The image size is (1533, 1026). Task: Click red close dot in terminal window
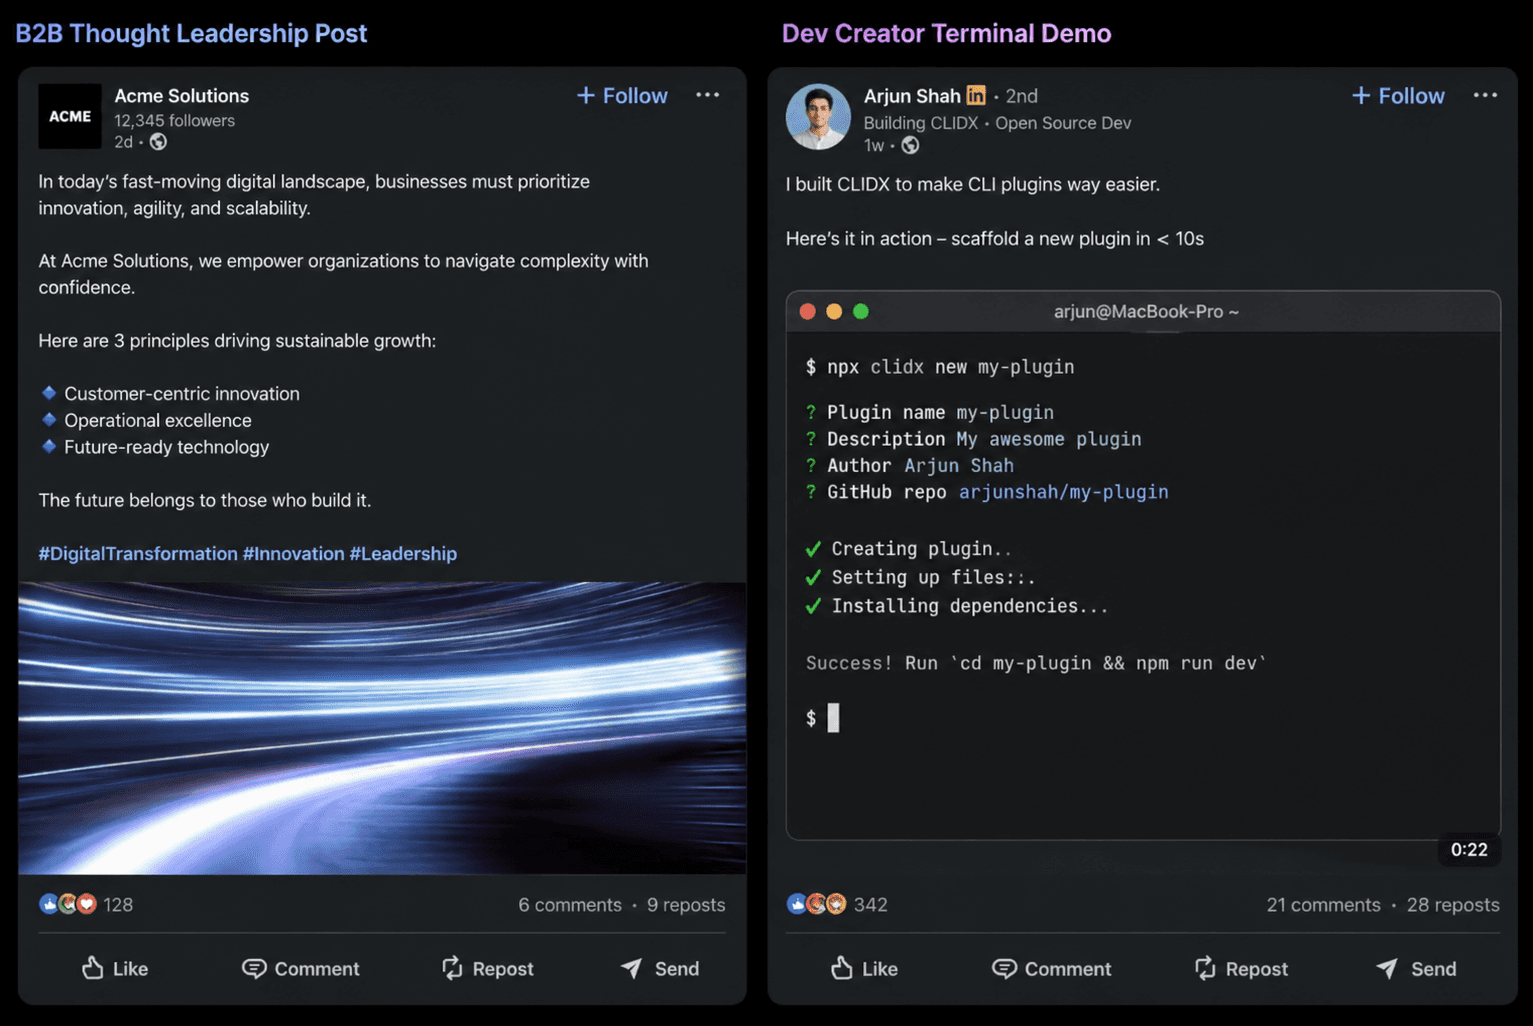point(808,311)
